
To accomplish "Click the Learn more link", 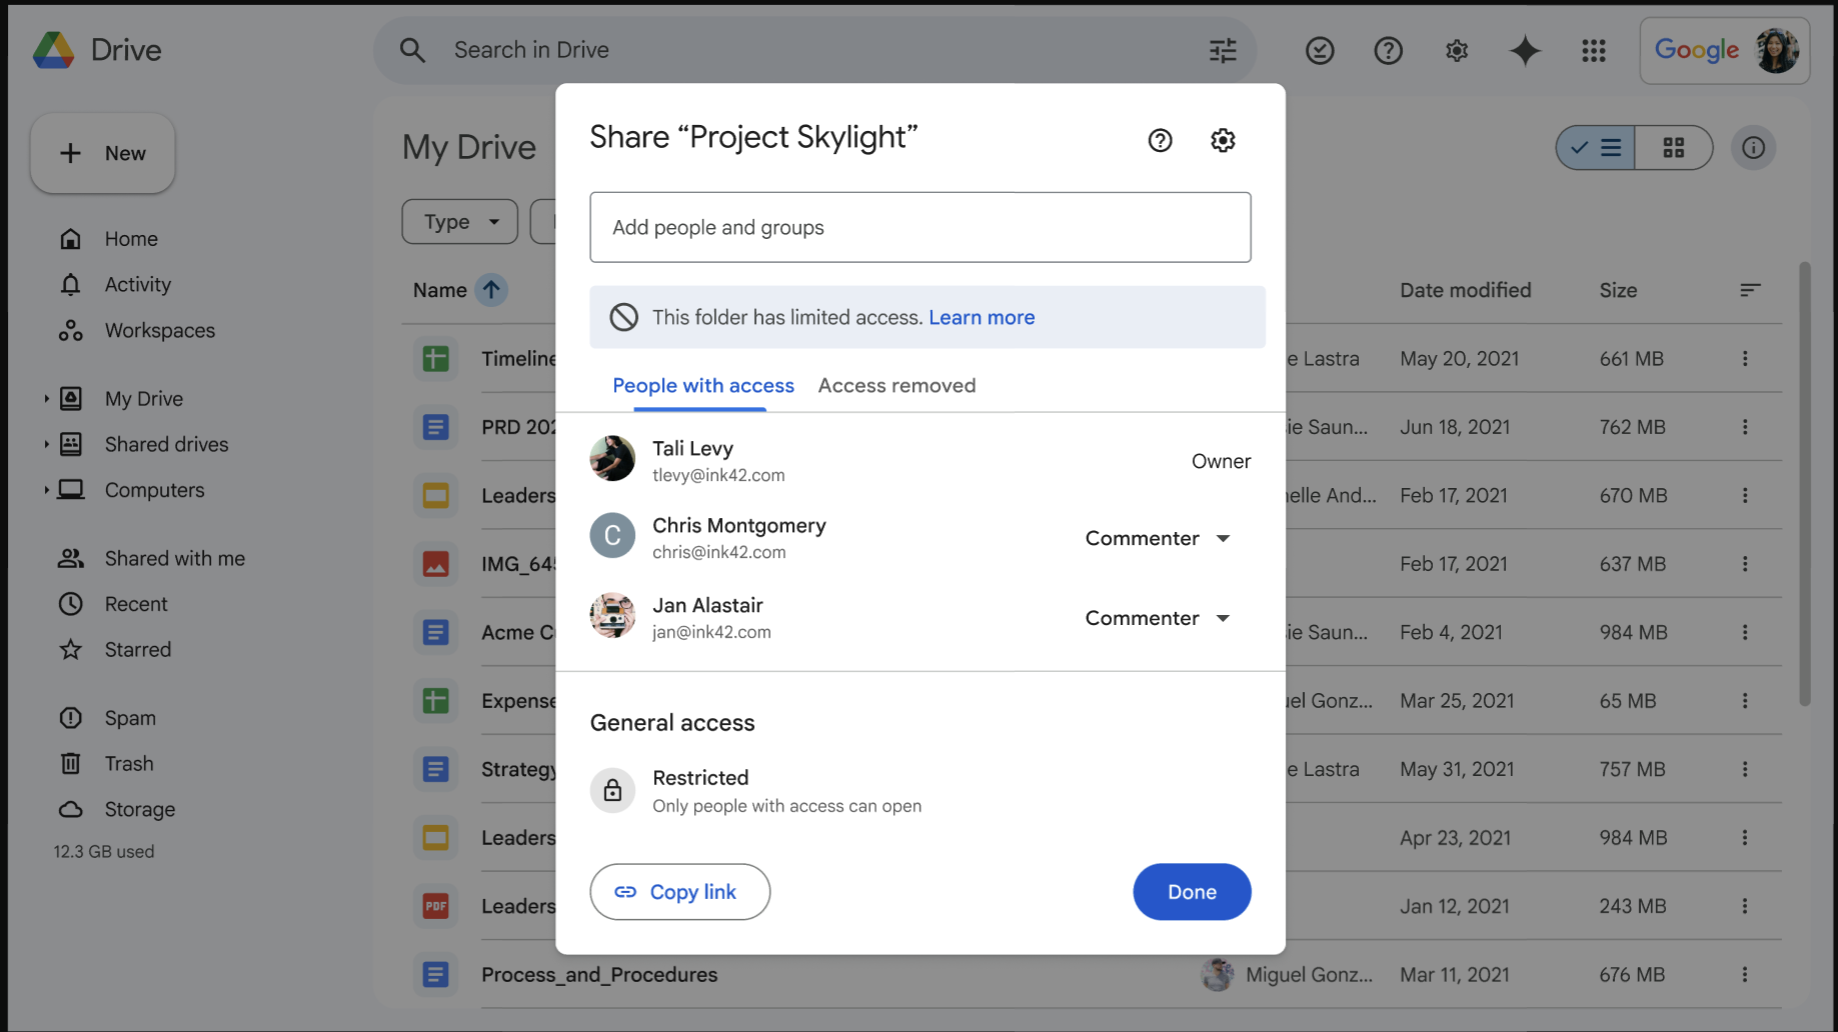I will tap(981, 317).
